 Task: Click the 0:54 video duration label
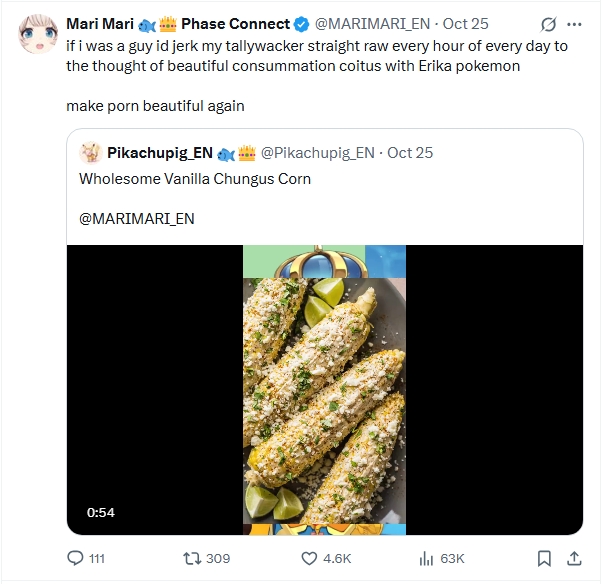(x=101, y=512)
